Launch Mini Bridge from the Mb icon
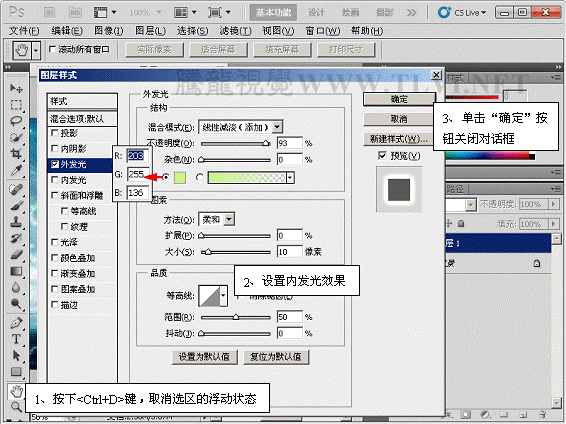This screenshot has width=566, height=424. click(x=75, y=13)
